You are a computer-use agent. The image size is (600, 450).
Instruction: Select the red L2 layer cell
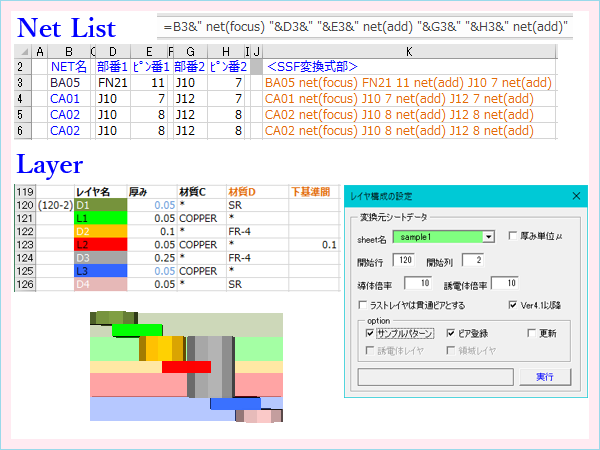[100, 244]
